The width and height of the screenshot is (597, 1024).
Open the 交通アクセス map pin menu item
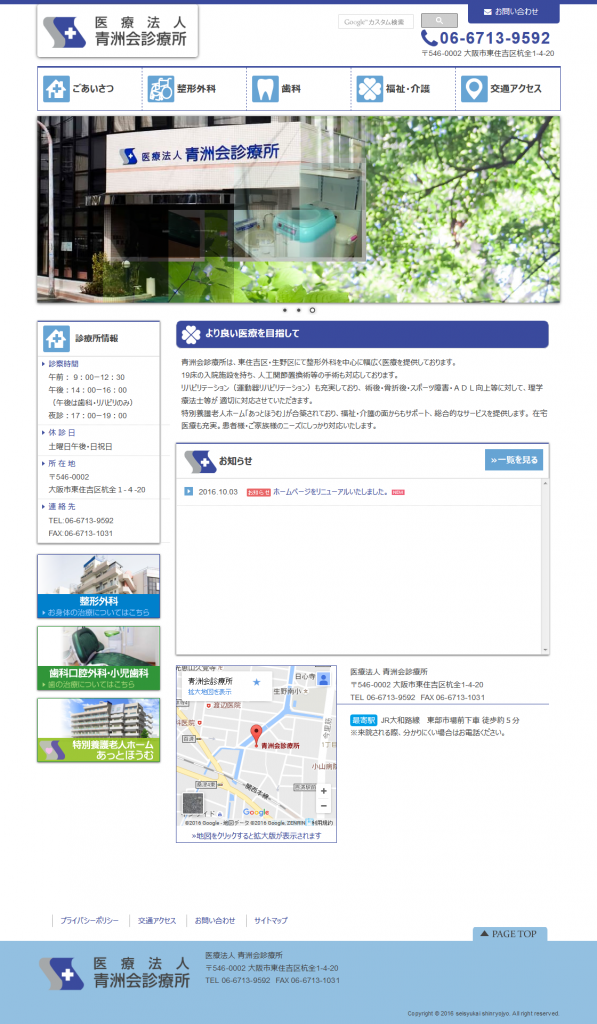point(508,89)
